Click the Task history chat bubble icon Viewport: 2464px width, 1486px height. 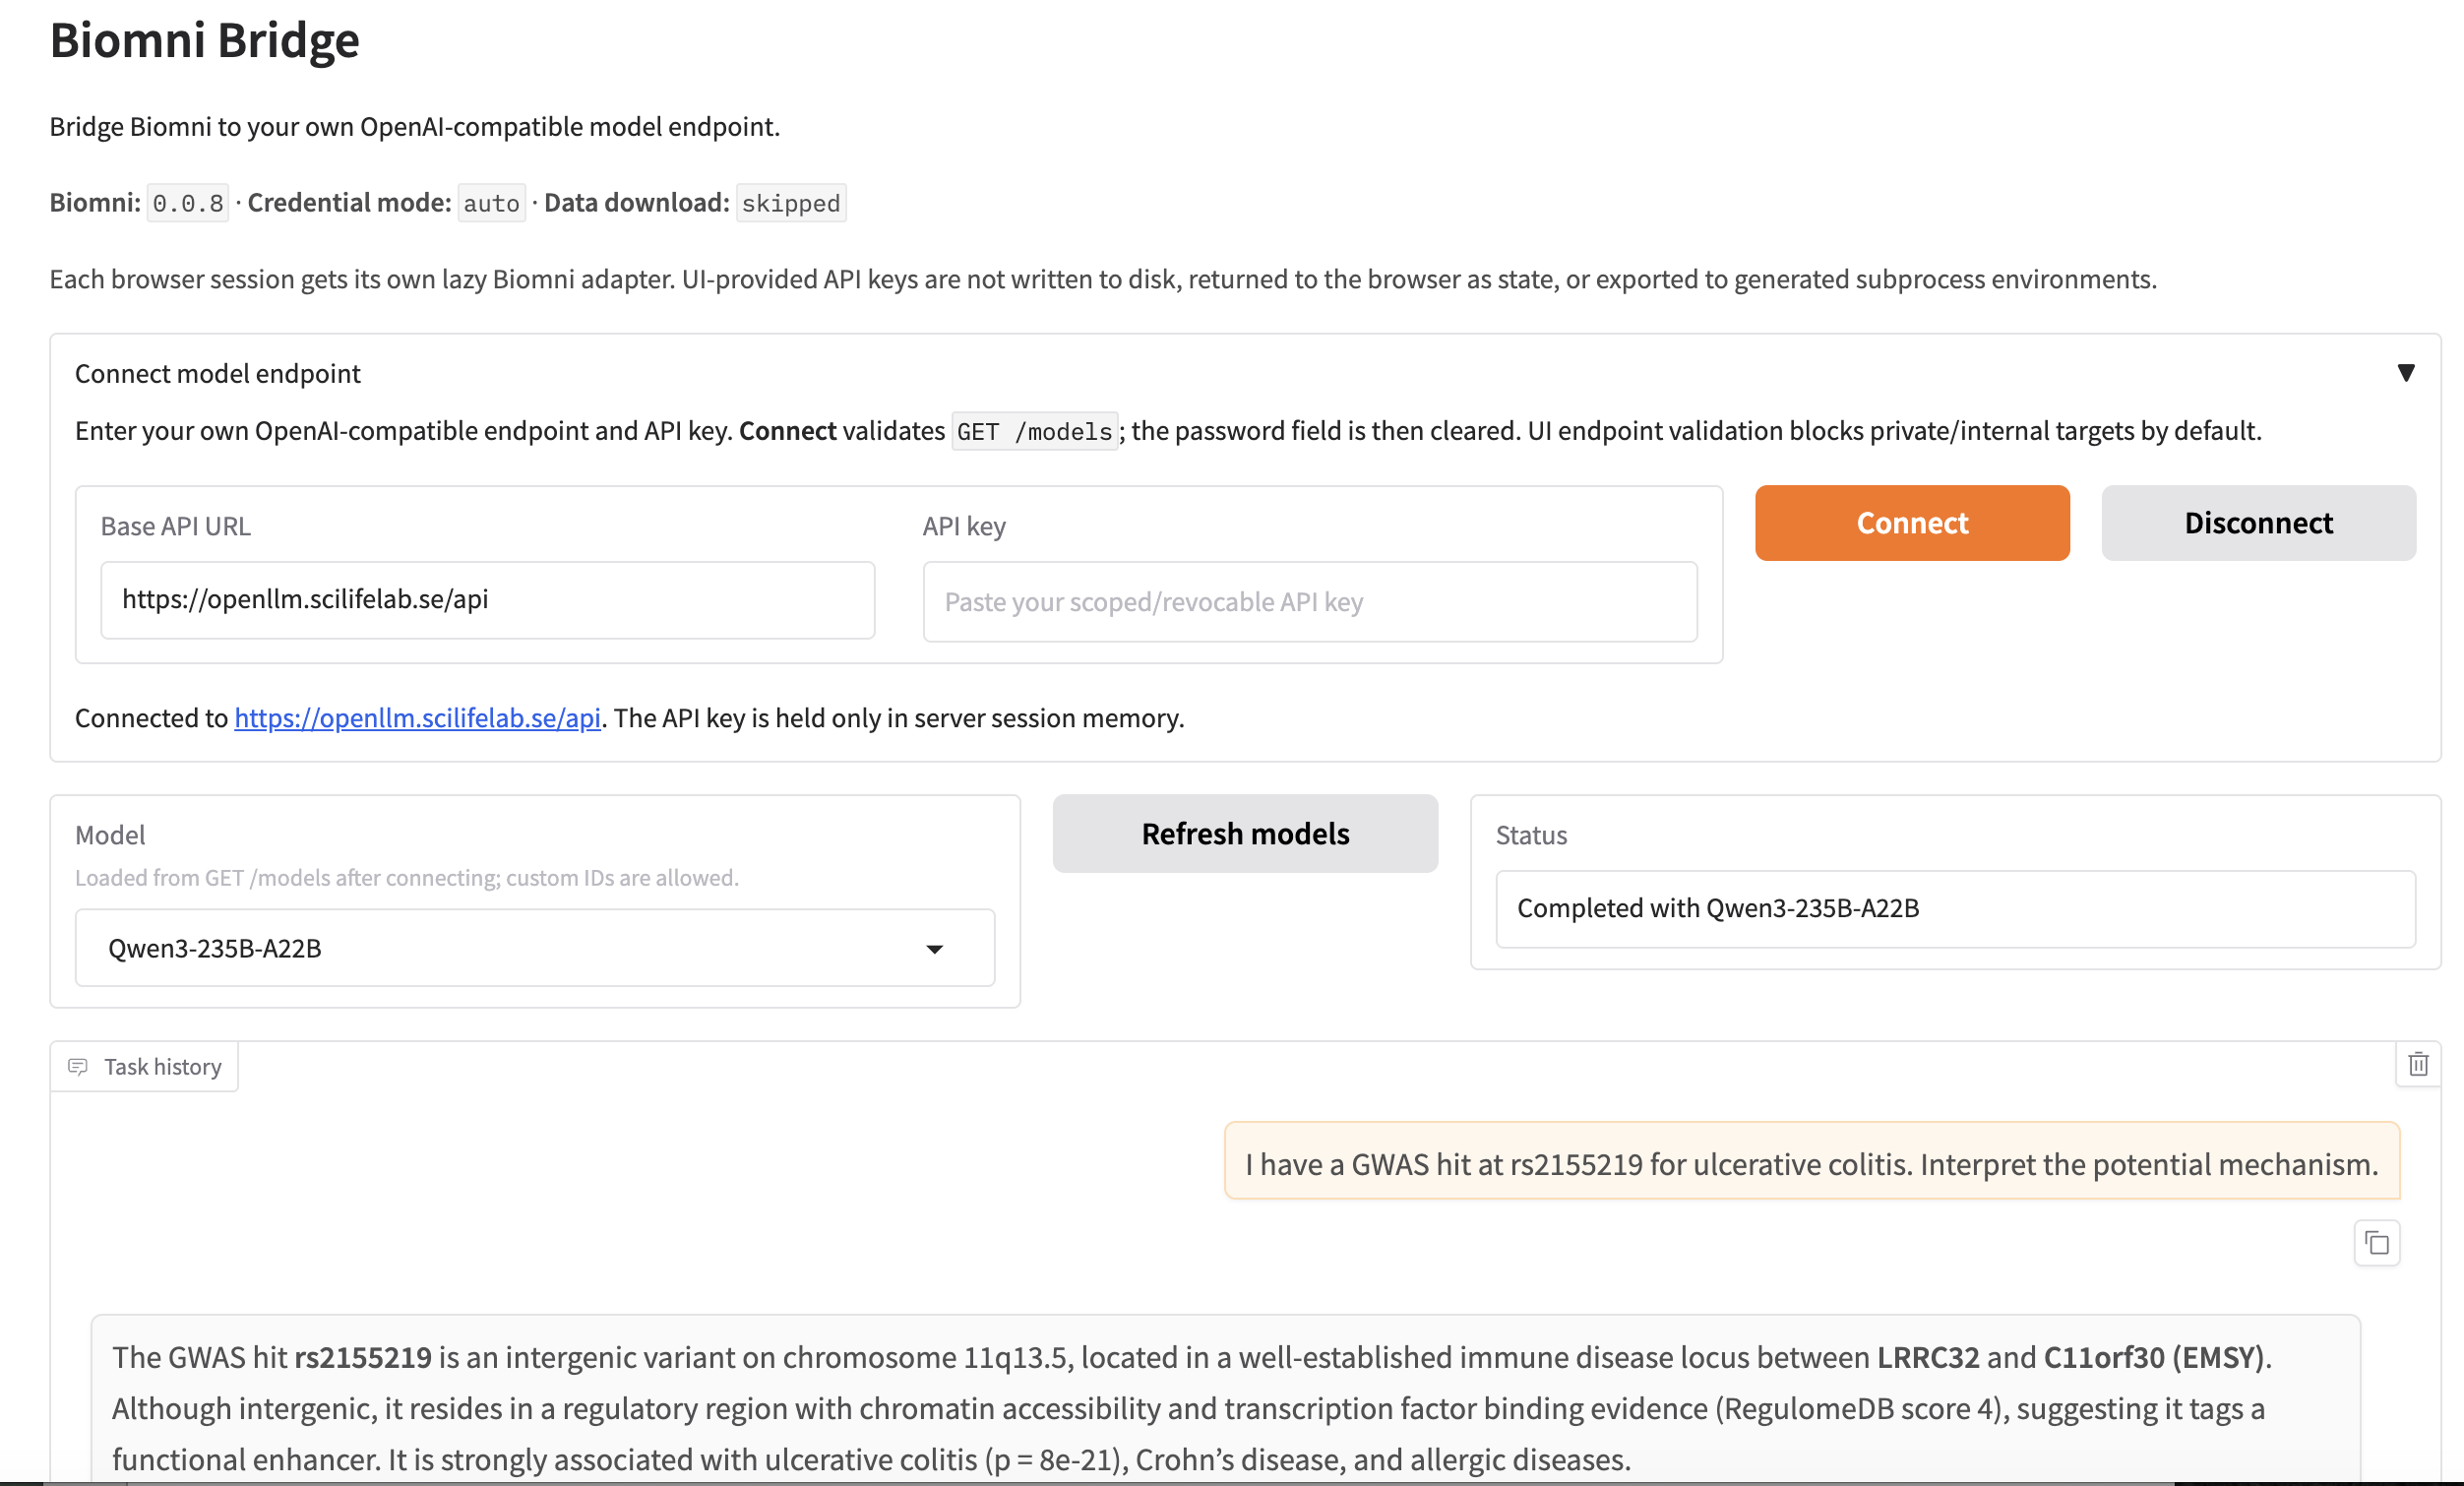click(x=78, y=1067)
